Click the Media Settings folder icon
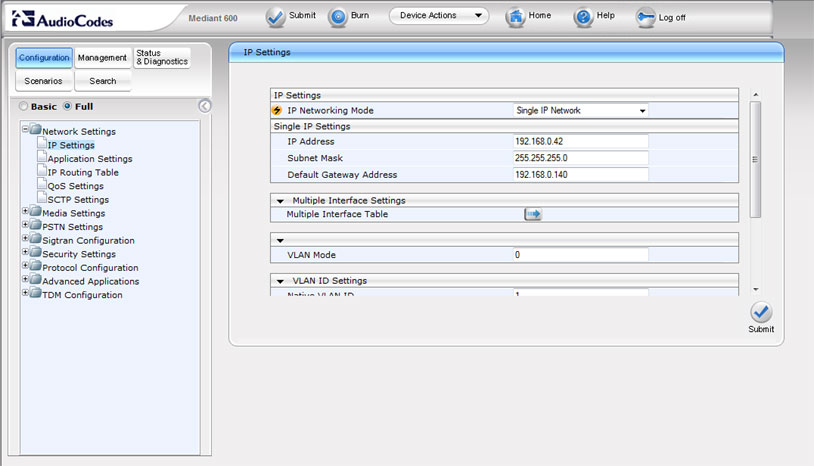The height and width of the screenshot is (466, 814). (x=35, y=211)
